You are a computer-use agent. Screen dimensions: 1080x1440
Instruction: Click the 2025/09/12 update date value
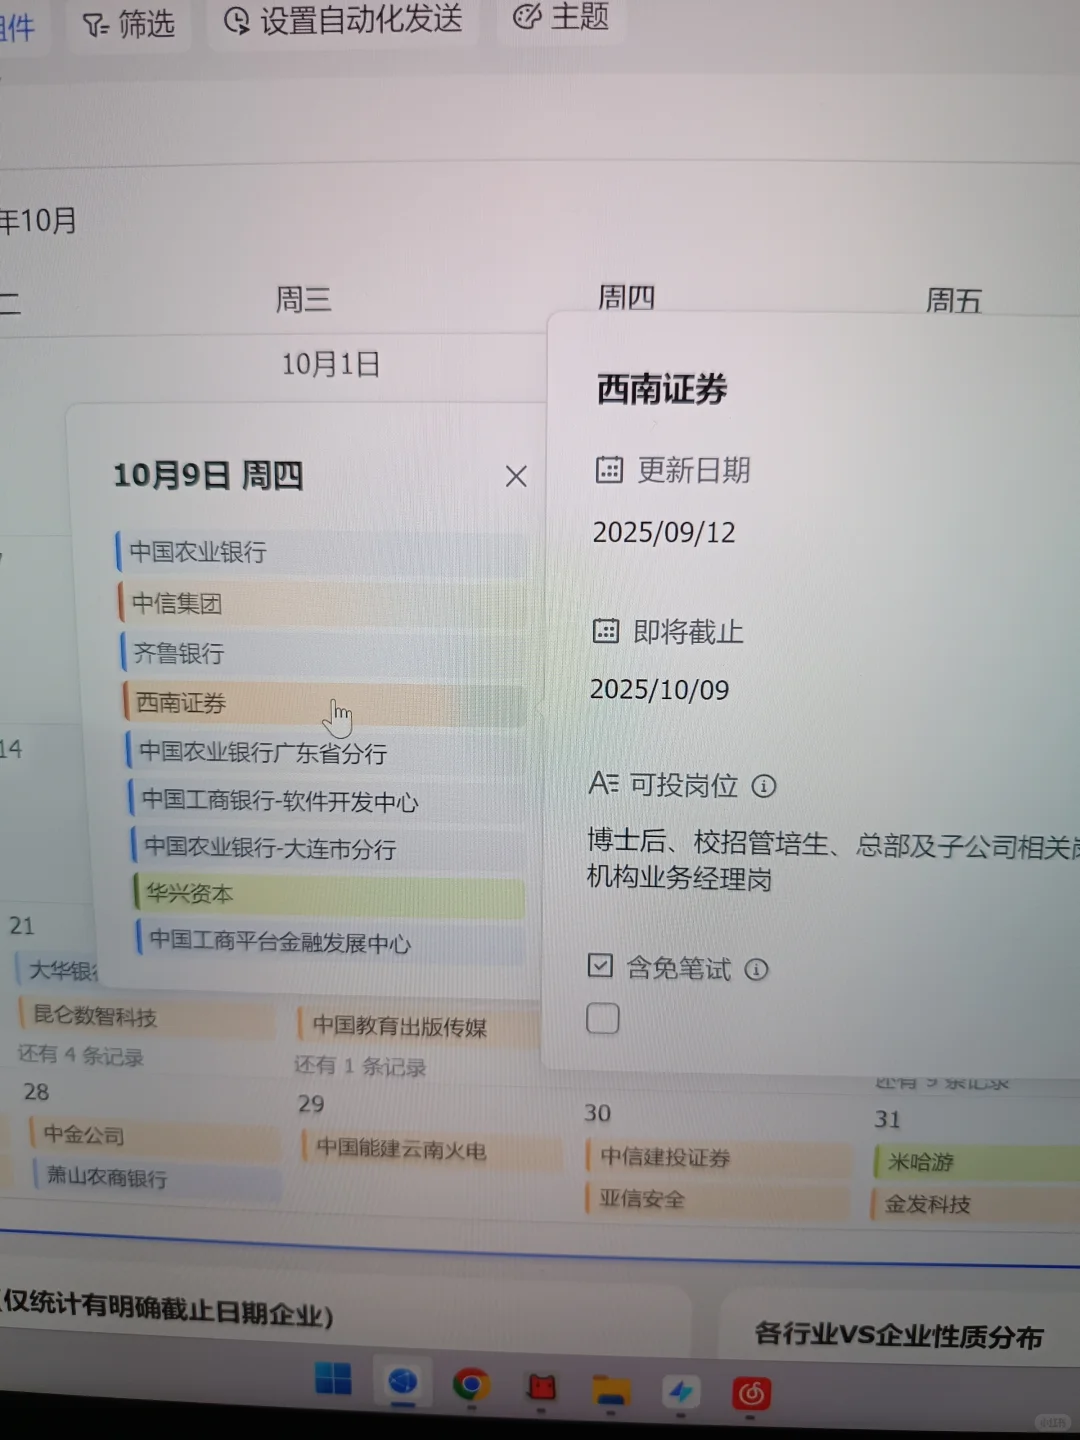(664, 532)
